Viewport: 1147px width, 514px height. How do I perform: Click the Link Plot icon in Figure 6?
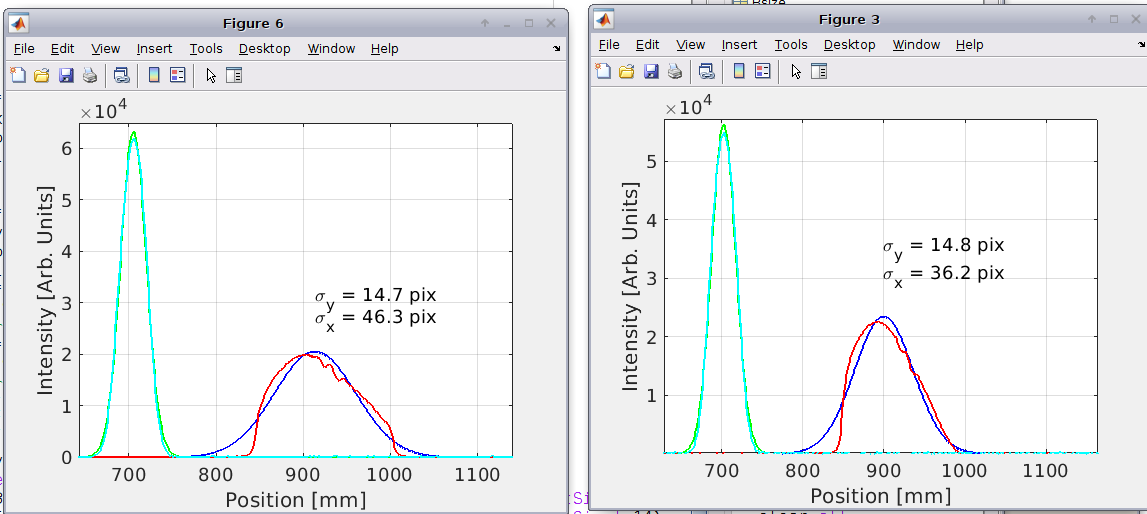121,75
